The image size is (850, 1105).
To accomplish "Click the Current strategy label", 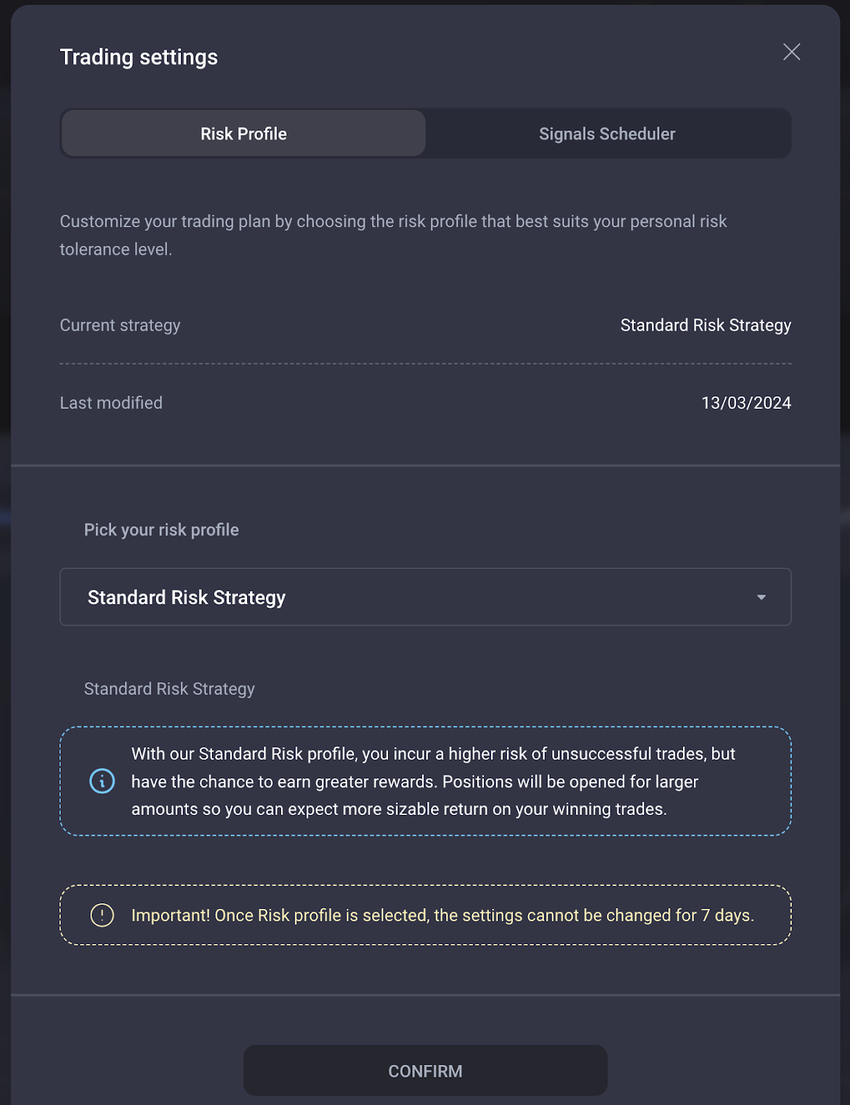I will point(120,325).
